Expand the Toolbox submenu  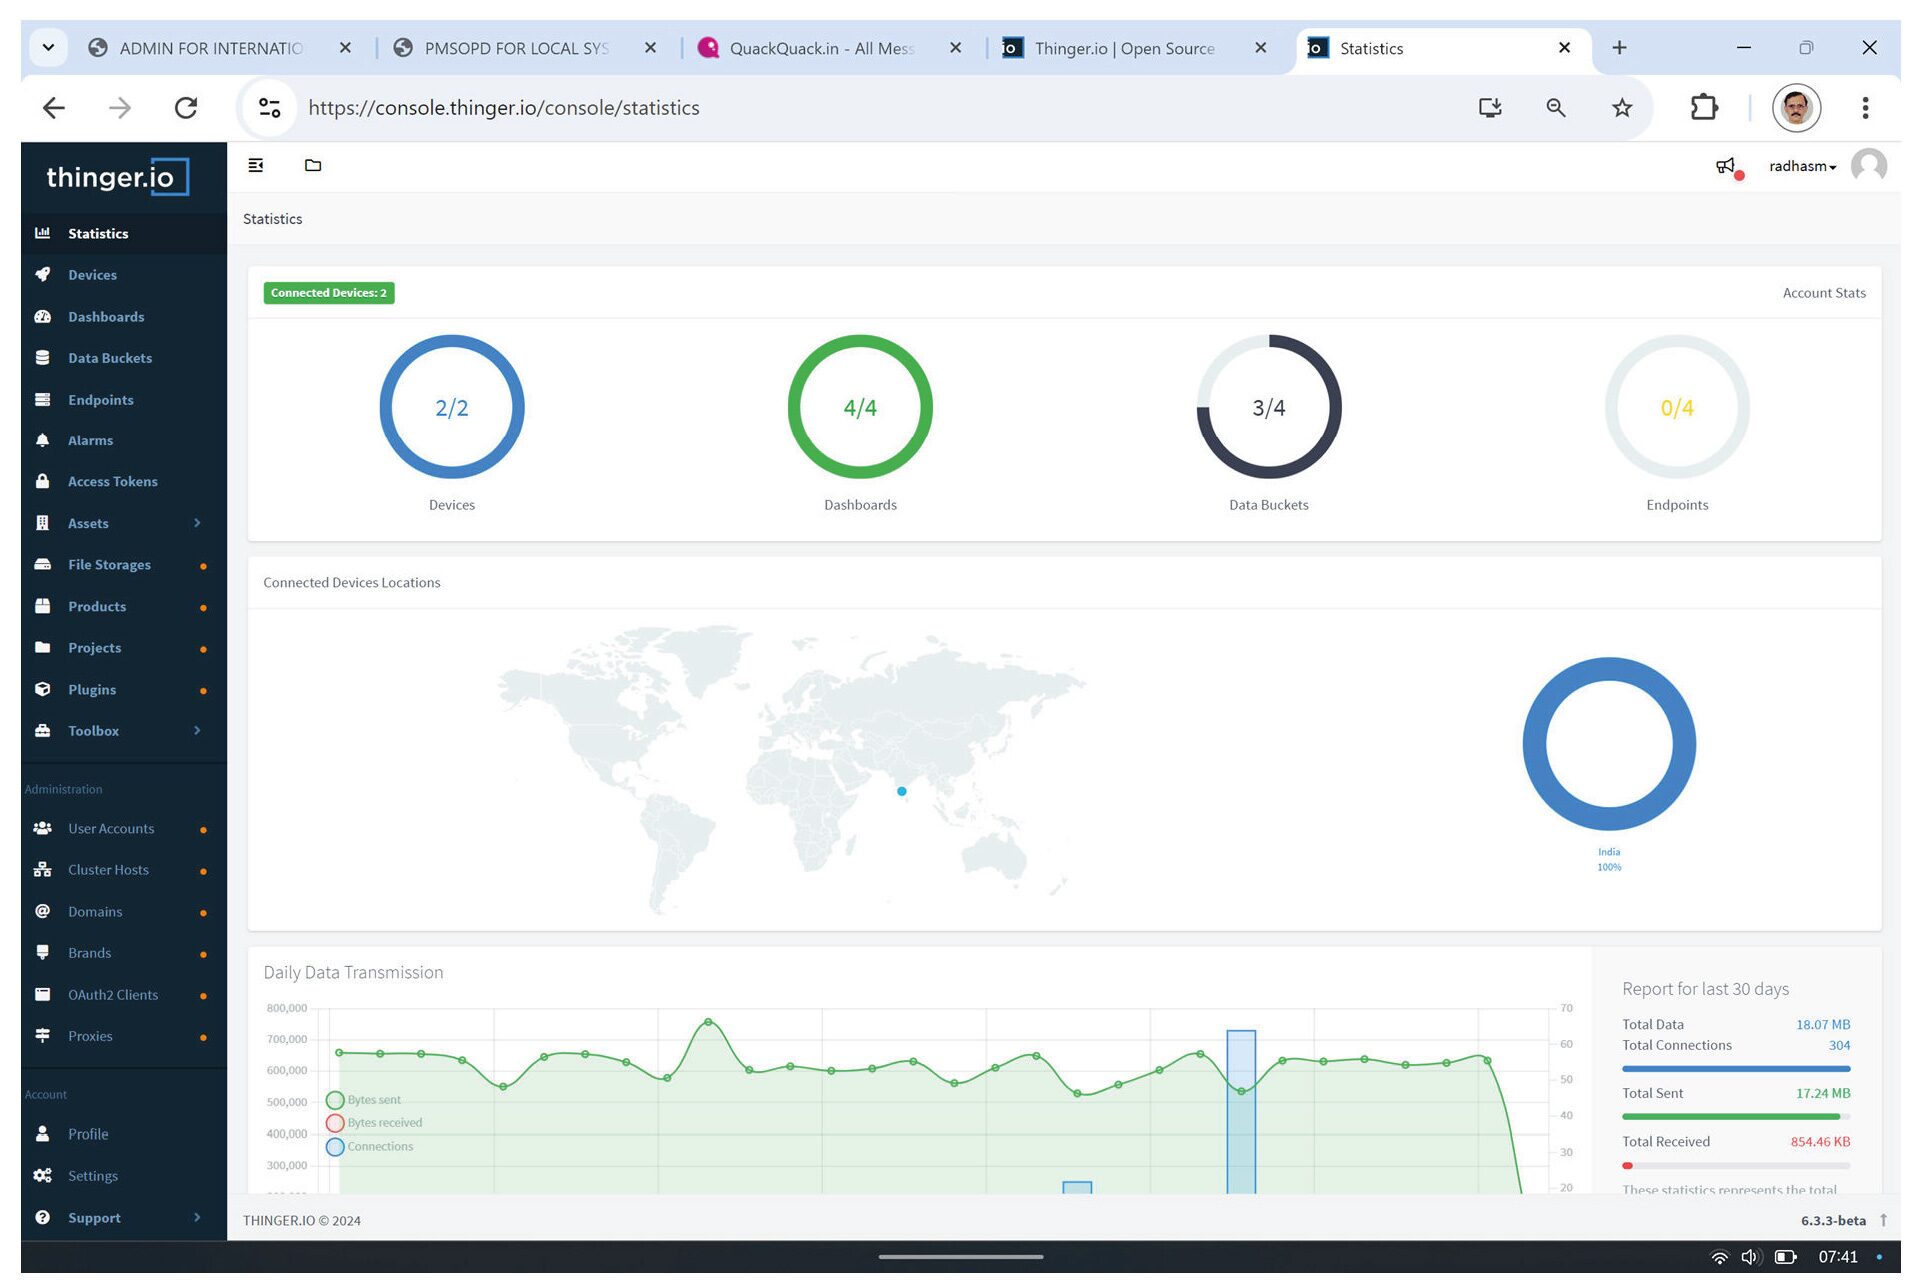[x=197, y=732]
